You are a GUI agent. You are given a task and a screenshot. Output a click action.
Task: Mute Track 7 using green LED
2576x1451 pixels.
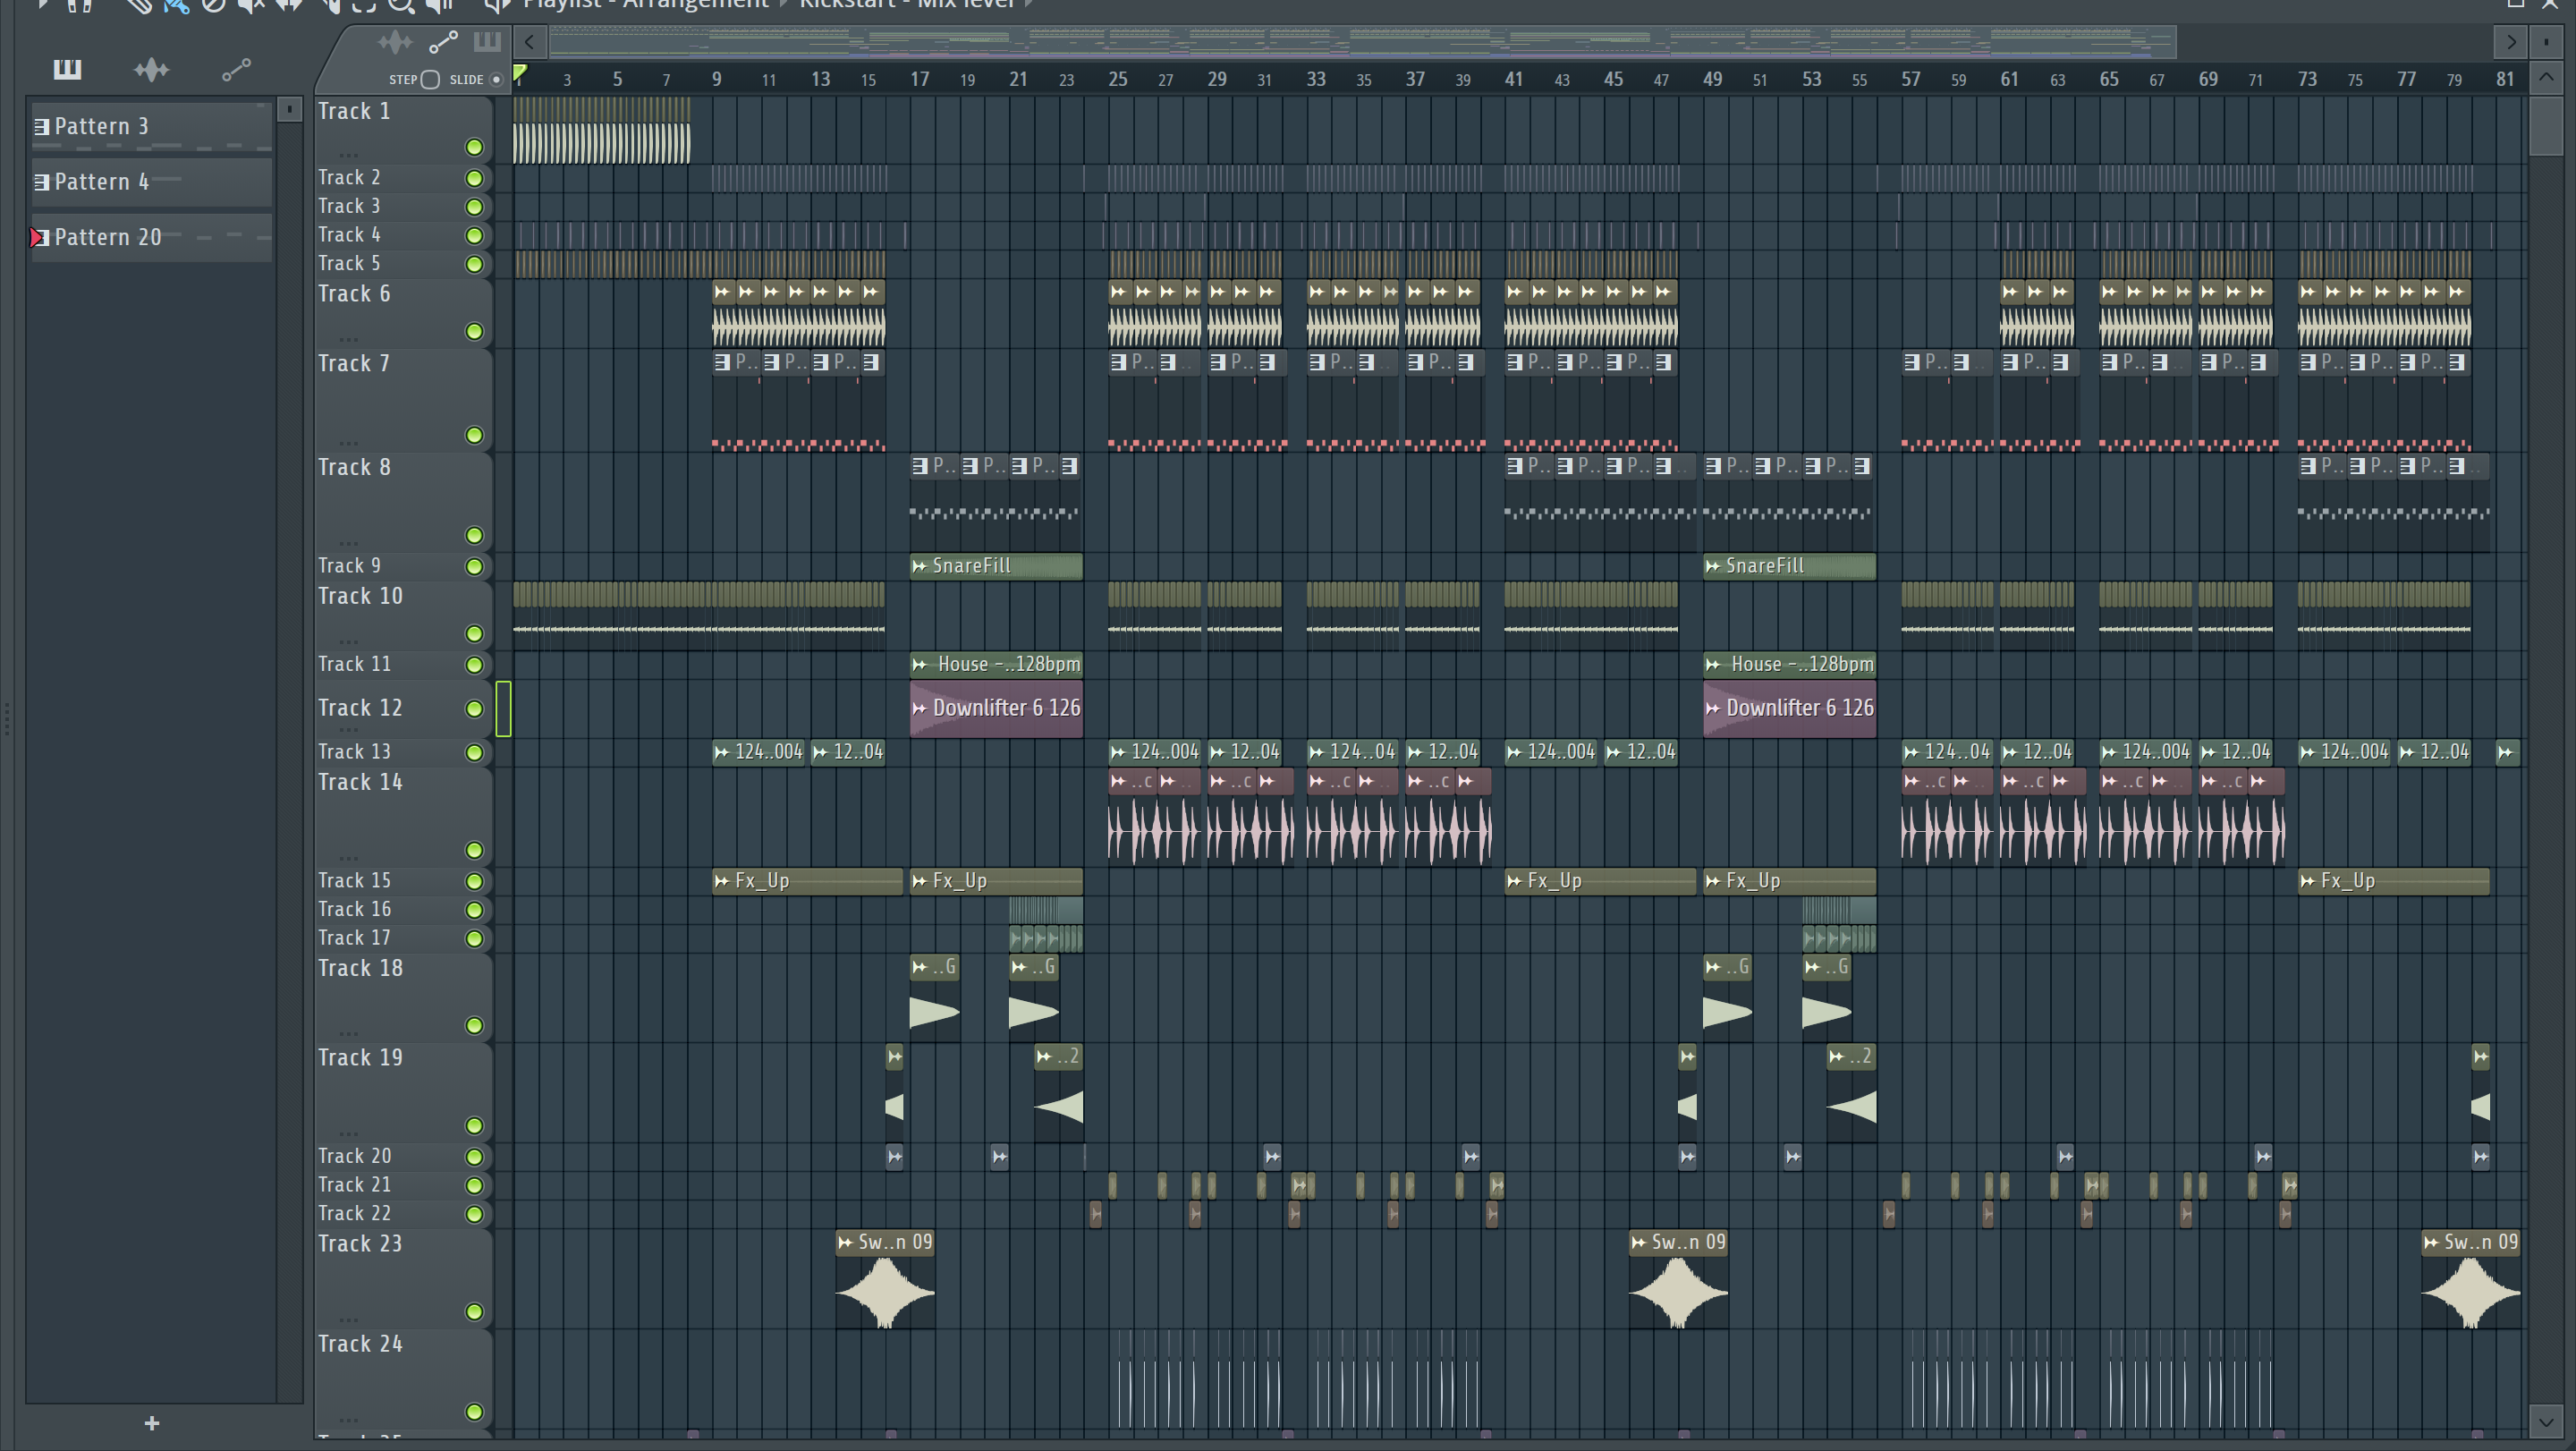[475, 435]
